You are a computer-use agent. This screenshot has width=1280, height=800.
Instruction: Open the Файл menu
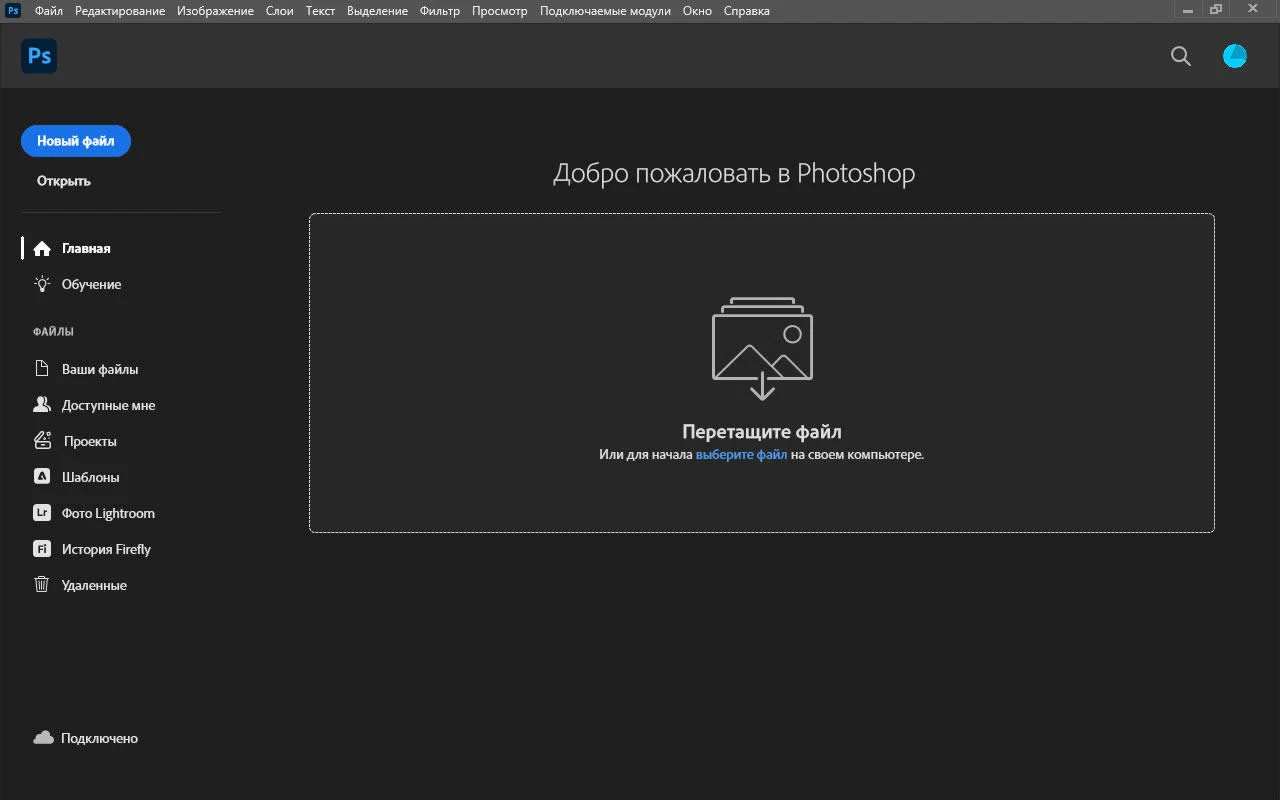click(48, 11)
